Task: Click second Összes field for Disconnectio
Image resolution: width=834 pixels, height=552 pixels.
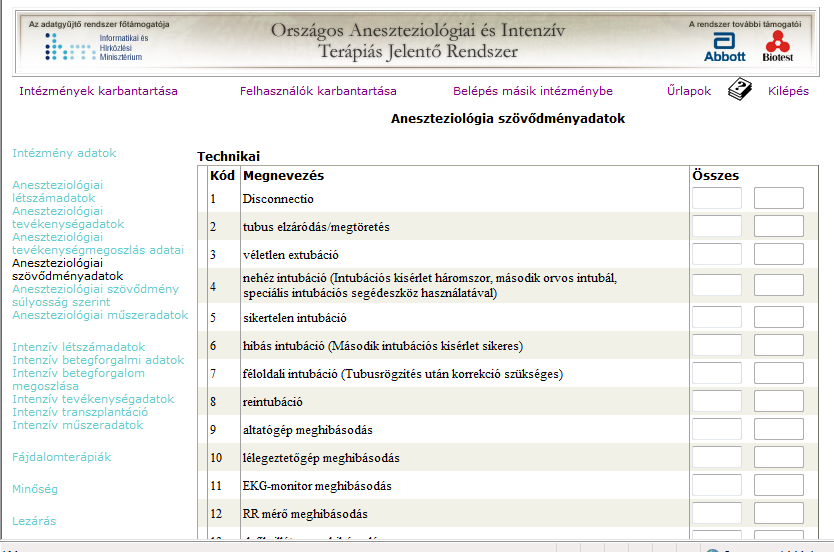Action: coord(779,198)
